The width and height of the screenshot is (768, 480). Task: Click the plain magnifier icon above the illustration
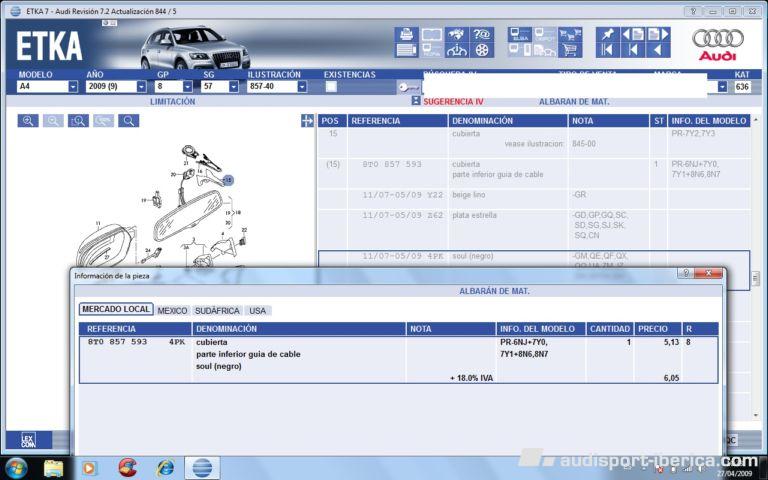tap(128, 120)
